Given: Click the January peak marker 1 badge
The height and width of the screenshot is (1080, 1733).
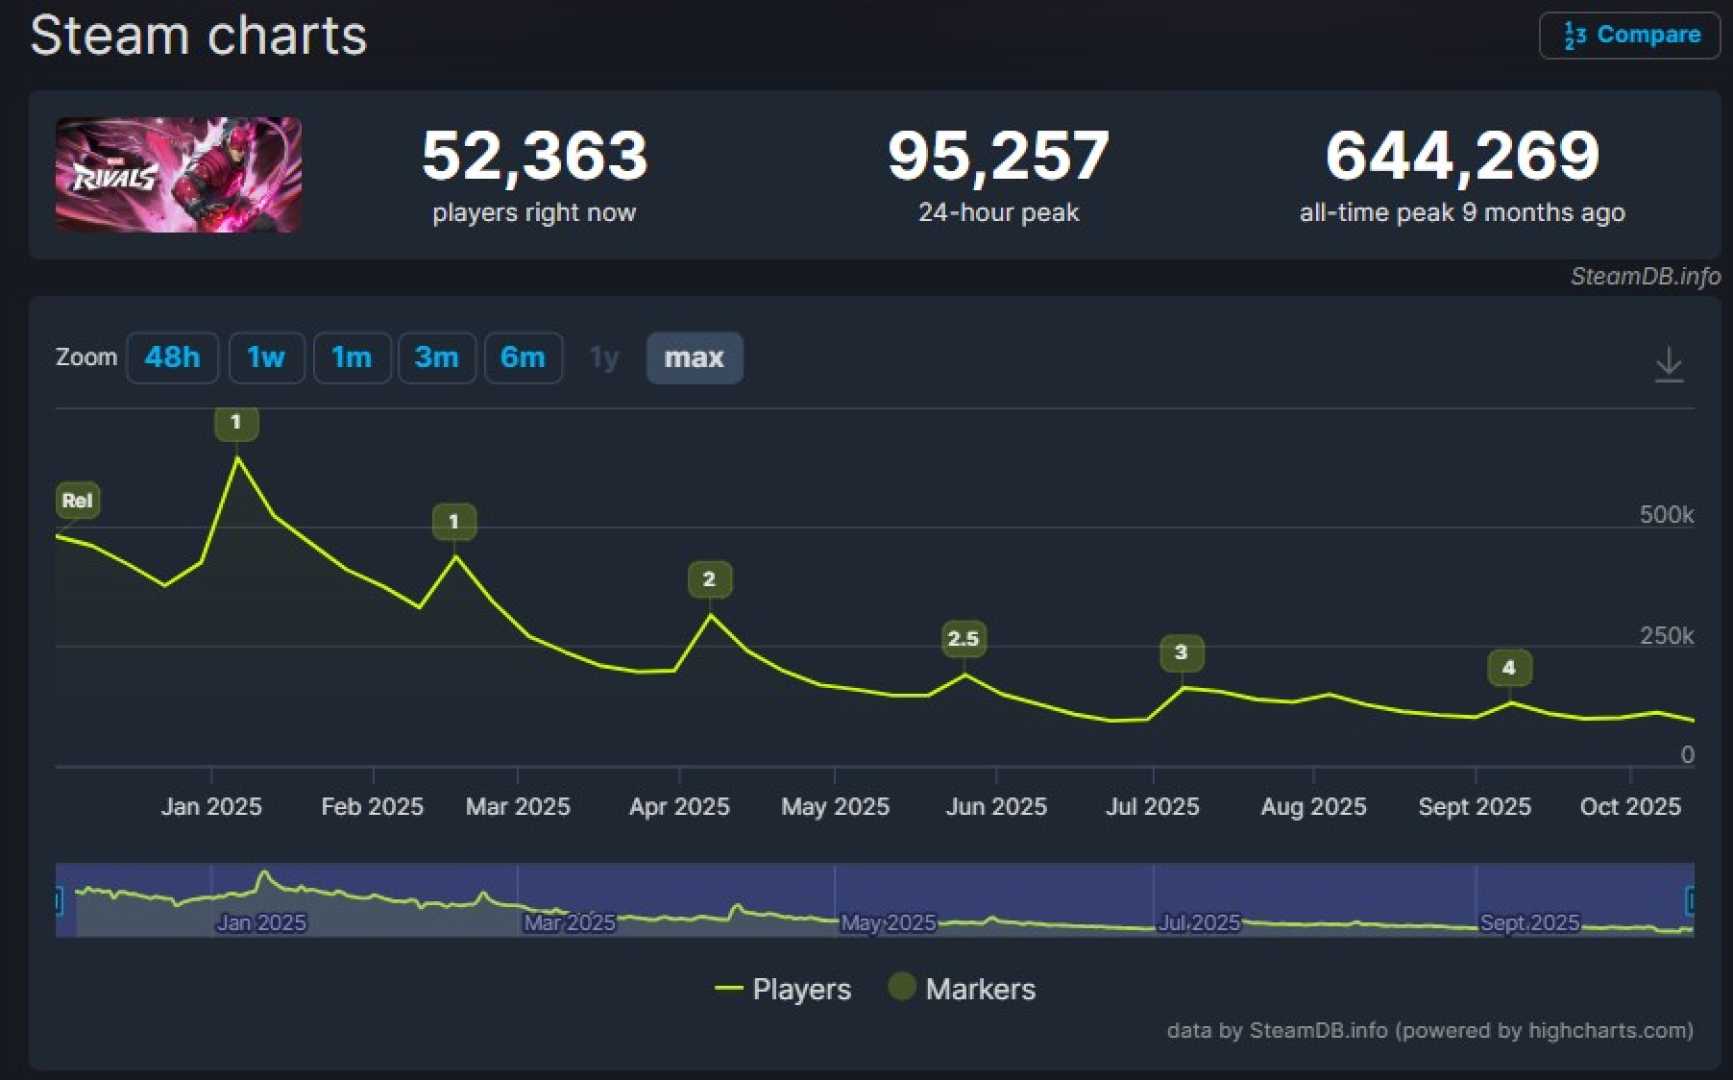Looking at the screenshot, I should [x=236, y=422].
